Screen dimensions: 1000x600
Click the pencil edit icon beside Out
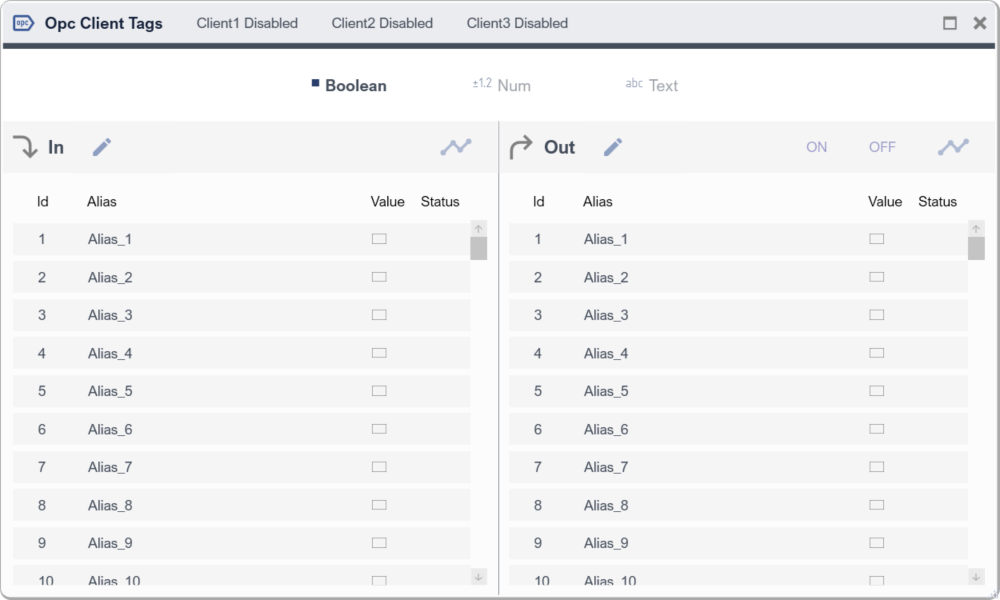(x=613, y=147)
